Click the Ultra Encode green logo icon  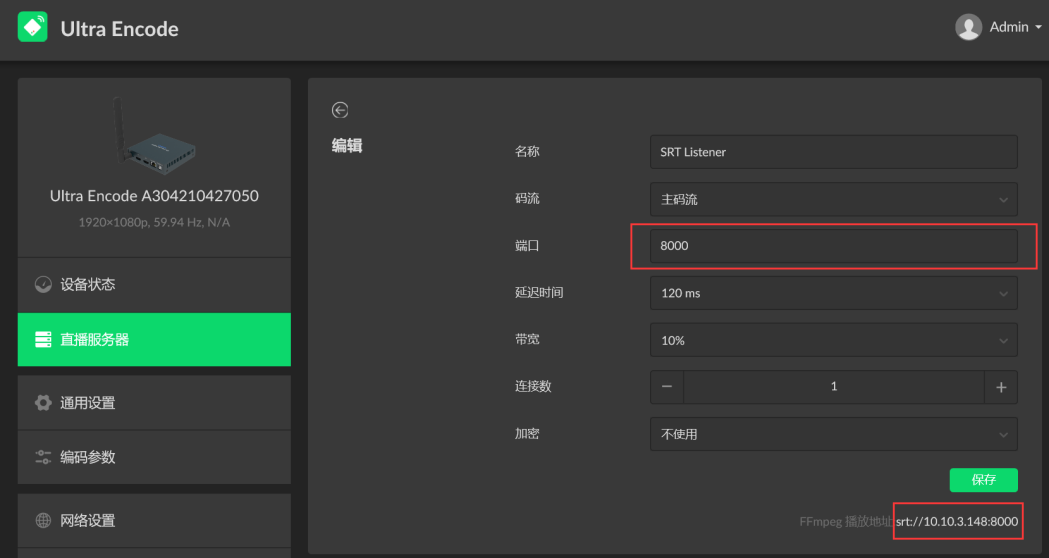click(33, 27)
